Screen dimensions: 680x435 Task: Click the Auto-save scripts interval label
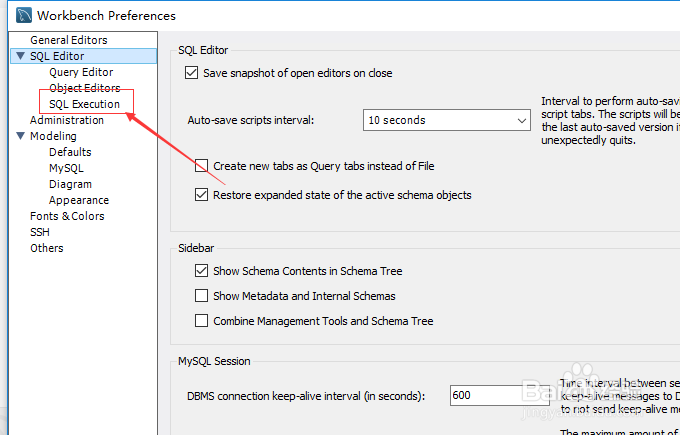[251, 120]
